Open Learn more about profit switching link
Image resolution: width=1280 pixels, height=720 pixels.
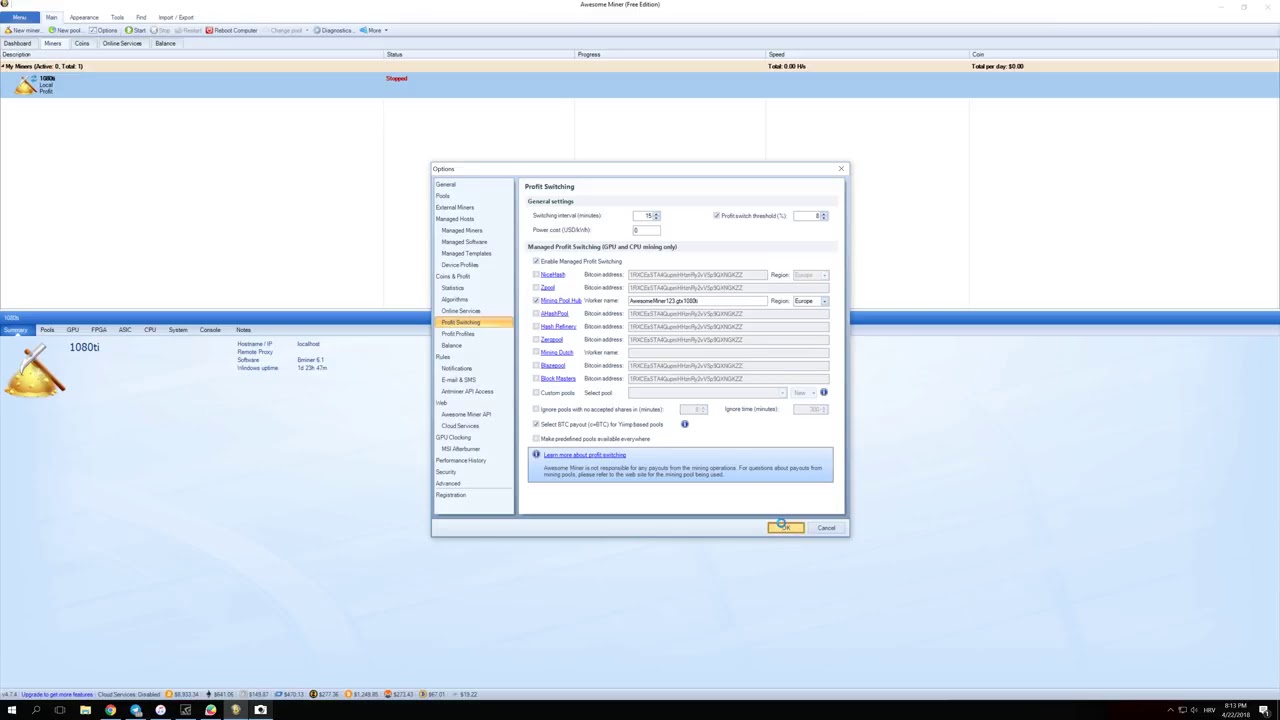pyautogui.click(x=585, y=455)
